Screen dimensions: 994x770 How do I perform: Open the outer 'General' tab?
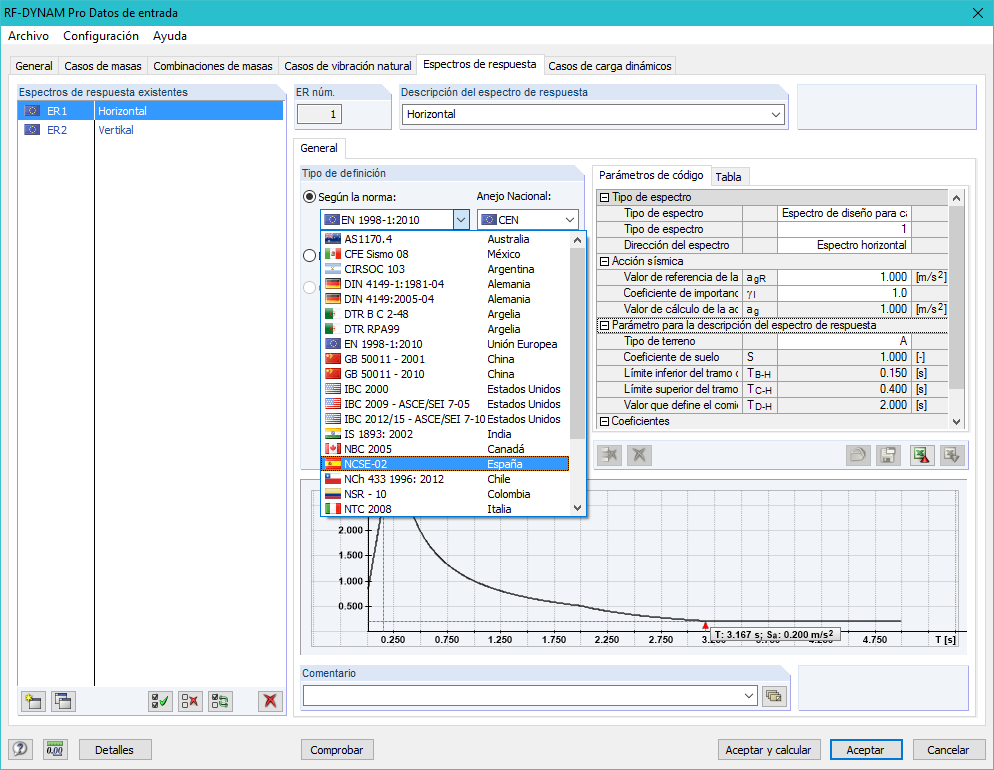[34, 66]
